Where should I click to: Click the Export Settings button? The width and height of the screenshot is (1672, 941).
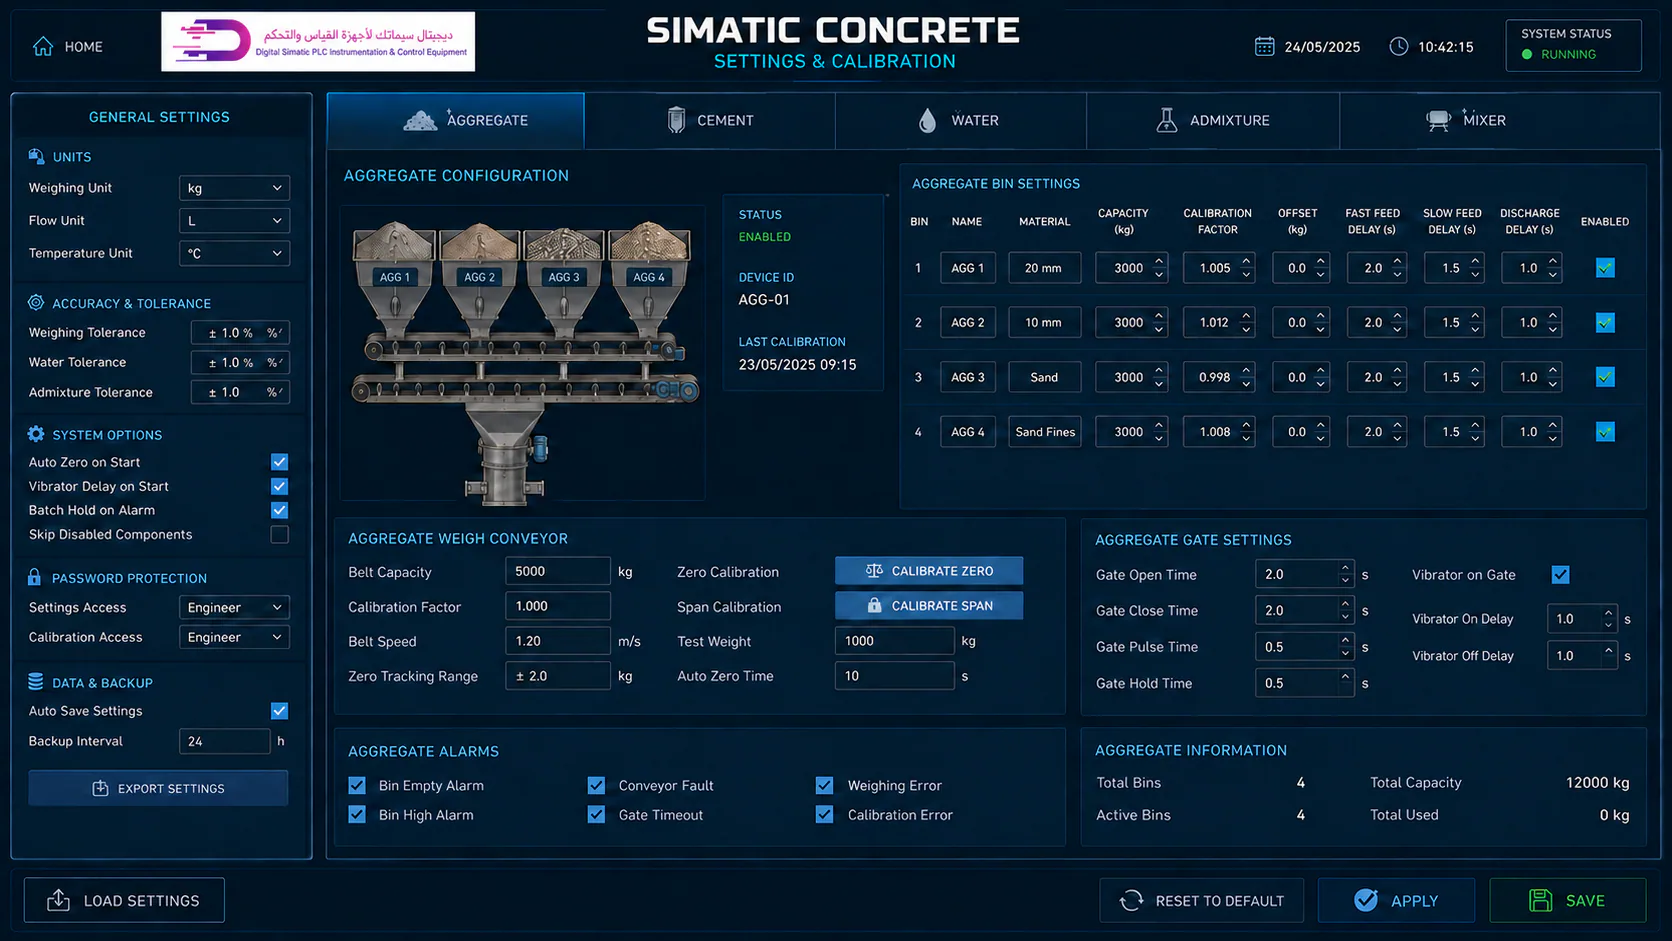click(158, 788)
